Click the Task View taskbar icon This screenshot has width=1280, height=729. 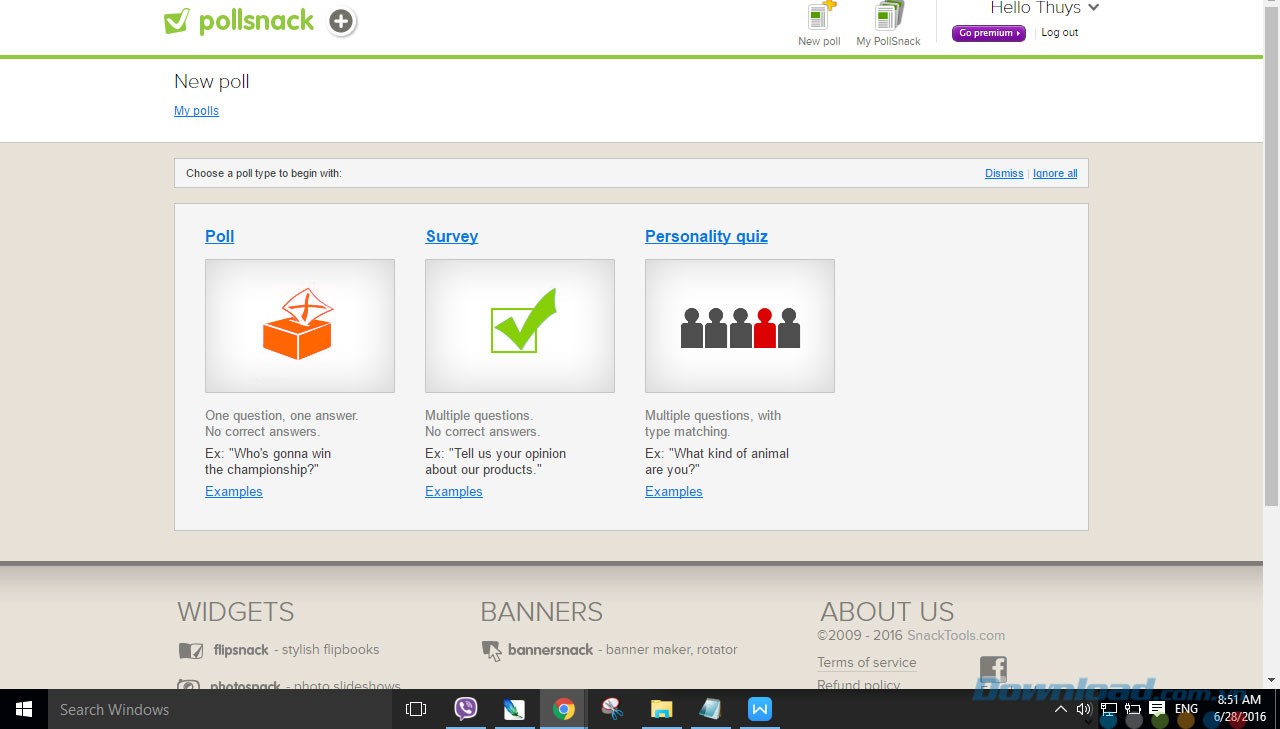point(416,709)
